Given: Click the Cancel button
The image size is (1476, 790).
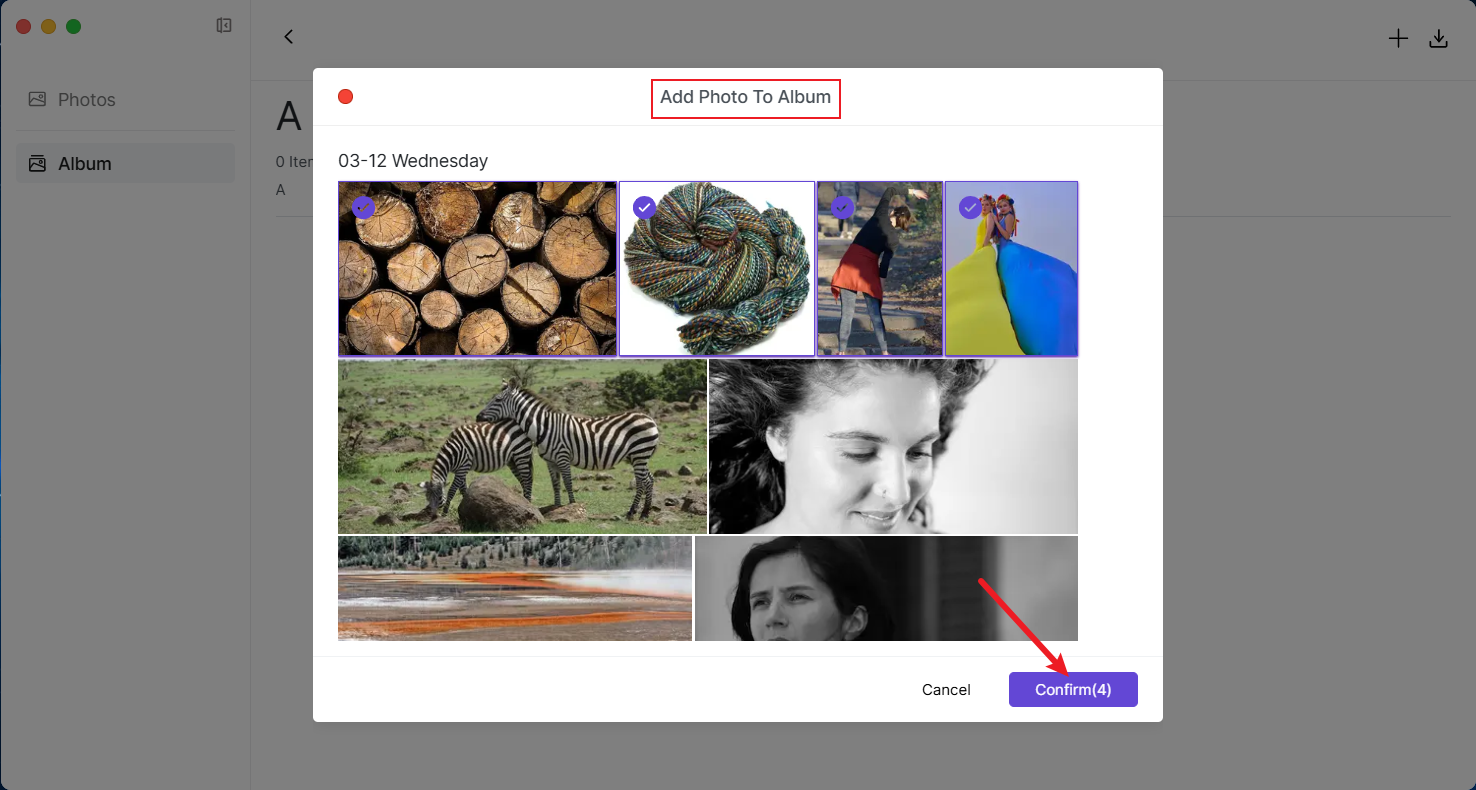Looking at the screenshot, I should point(946,690).
